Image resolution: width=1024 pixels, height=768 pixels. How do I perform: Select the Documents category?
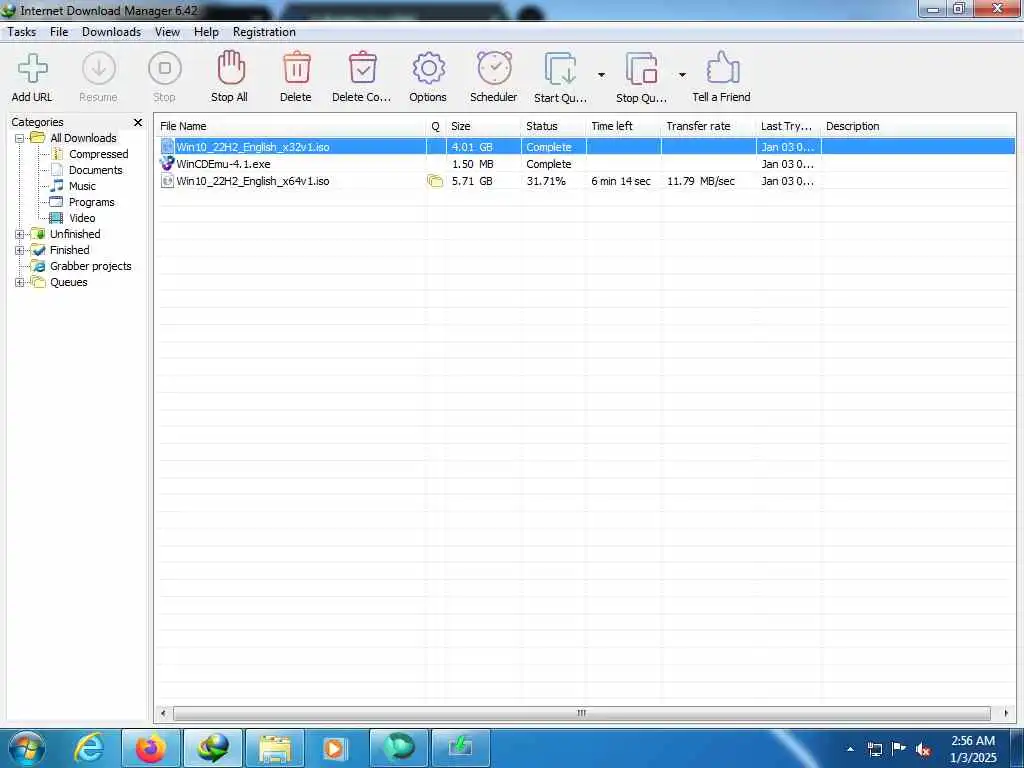[x=95, y=170]
